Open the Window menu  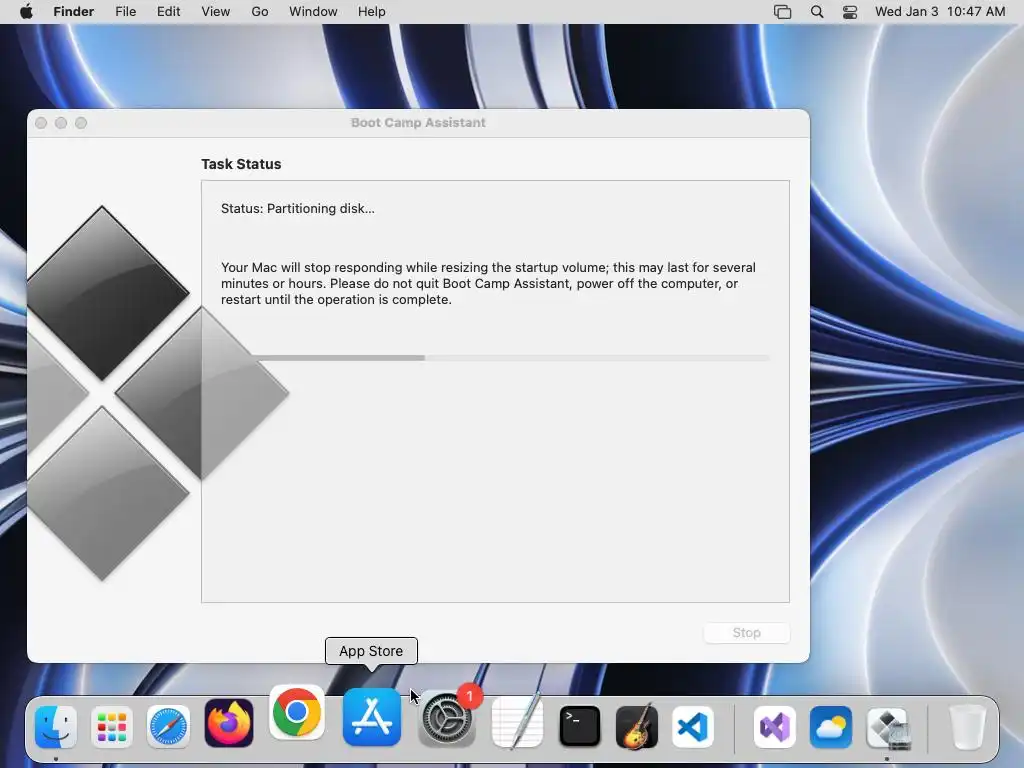(313, 11)
